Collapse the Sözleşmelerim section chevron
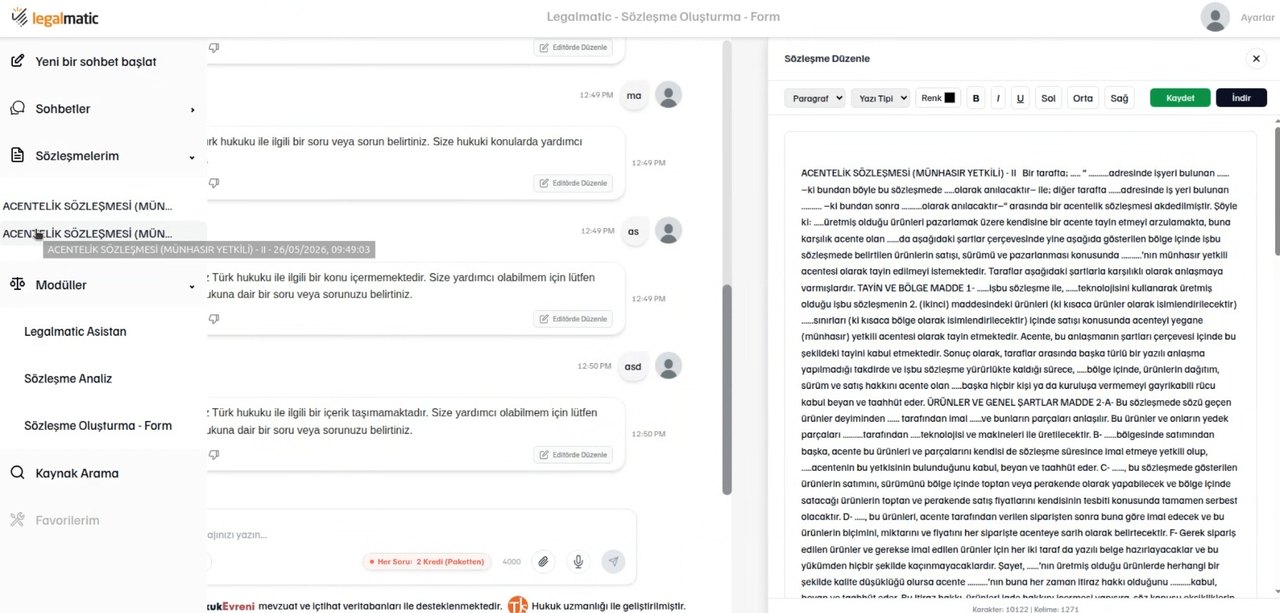The width and height of the screenshot is (1280, 613). coord(192,157)
